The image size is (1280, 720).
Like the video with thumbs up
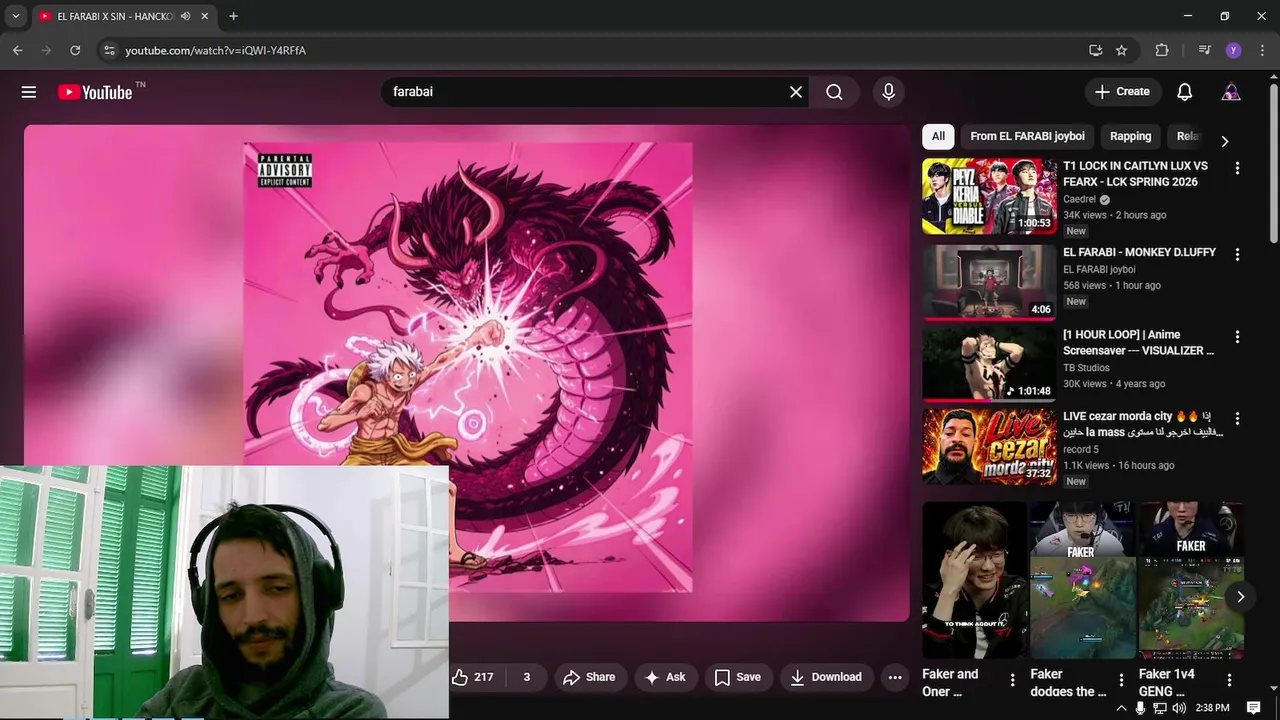pyautogui.click(x=472, y=677)
